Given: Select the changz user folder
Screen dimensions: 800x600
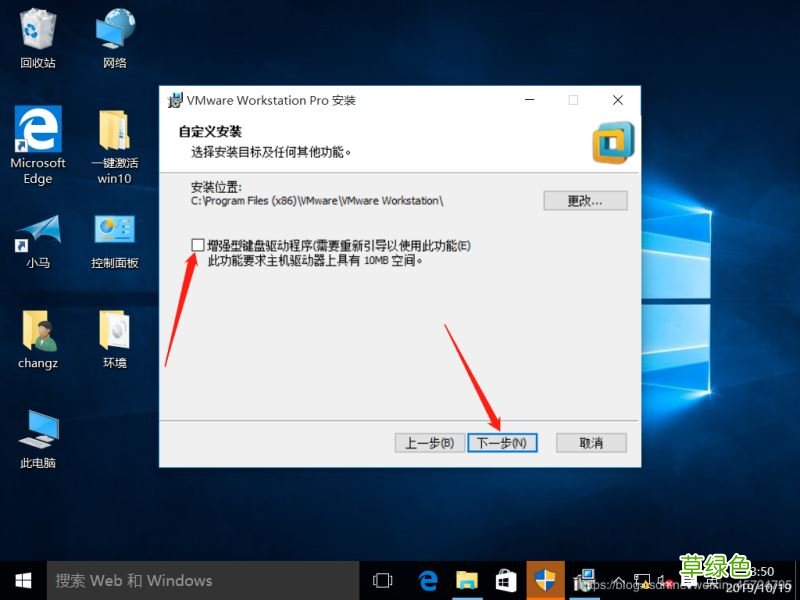Looking at the screenshot, I should [x=38, y=339].
